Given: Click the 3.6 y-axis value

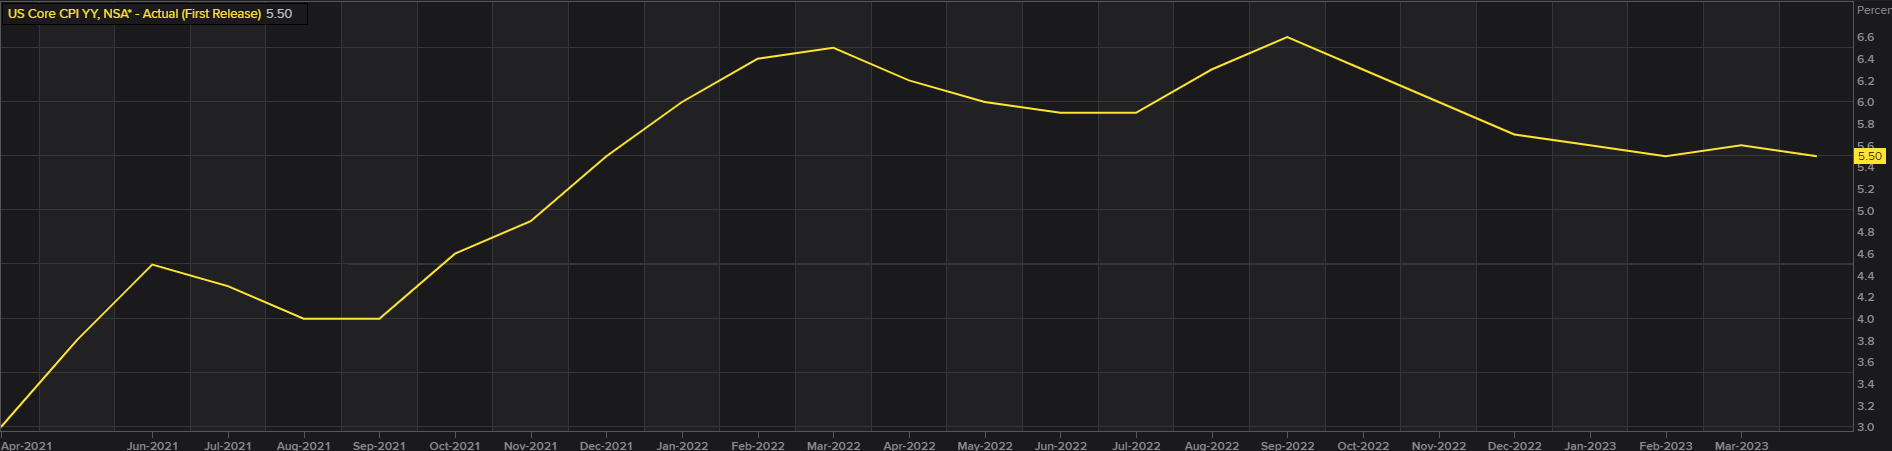Looking at the screenshot, I should 1866,362.
